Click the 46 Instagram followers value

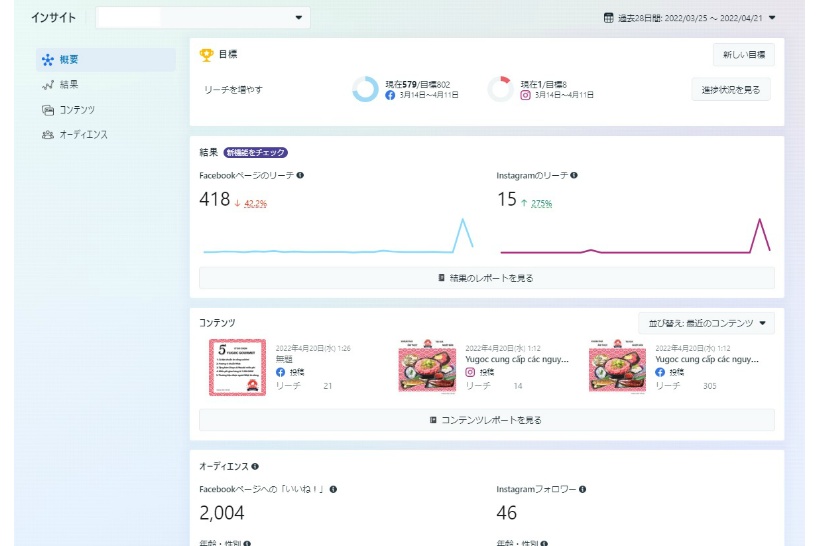click(x=507, y=513)
